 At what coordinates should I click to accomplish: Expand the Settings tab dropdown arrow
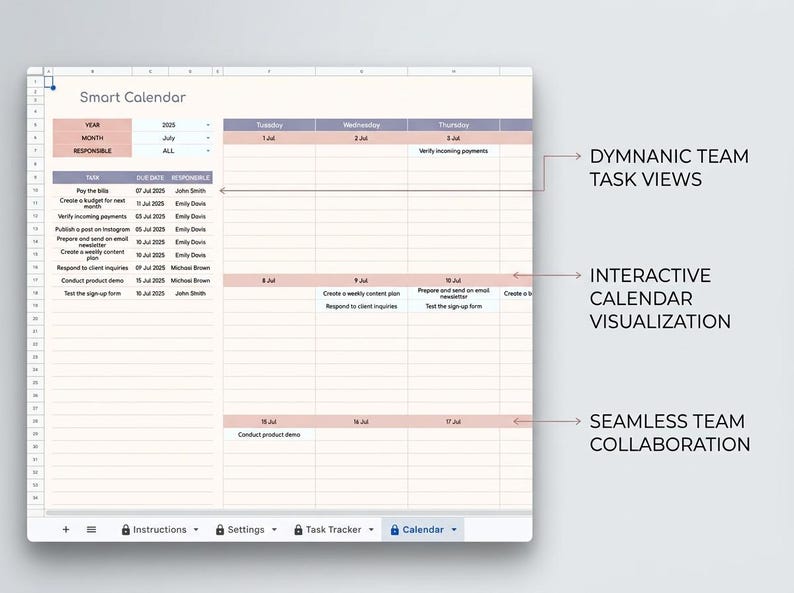274,530
